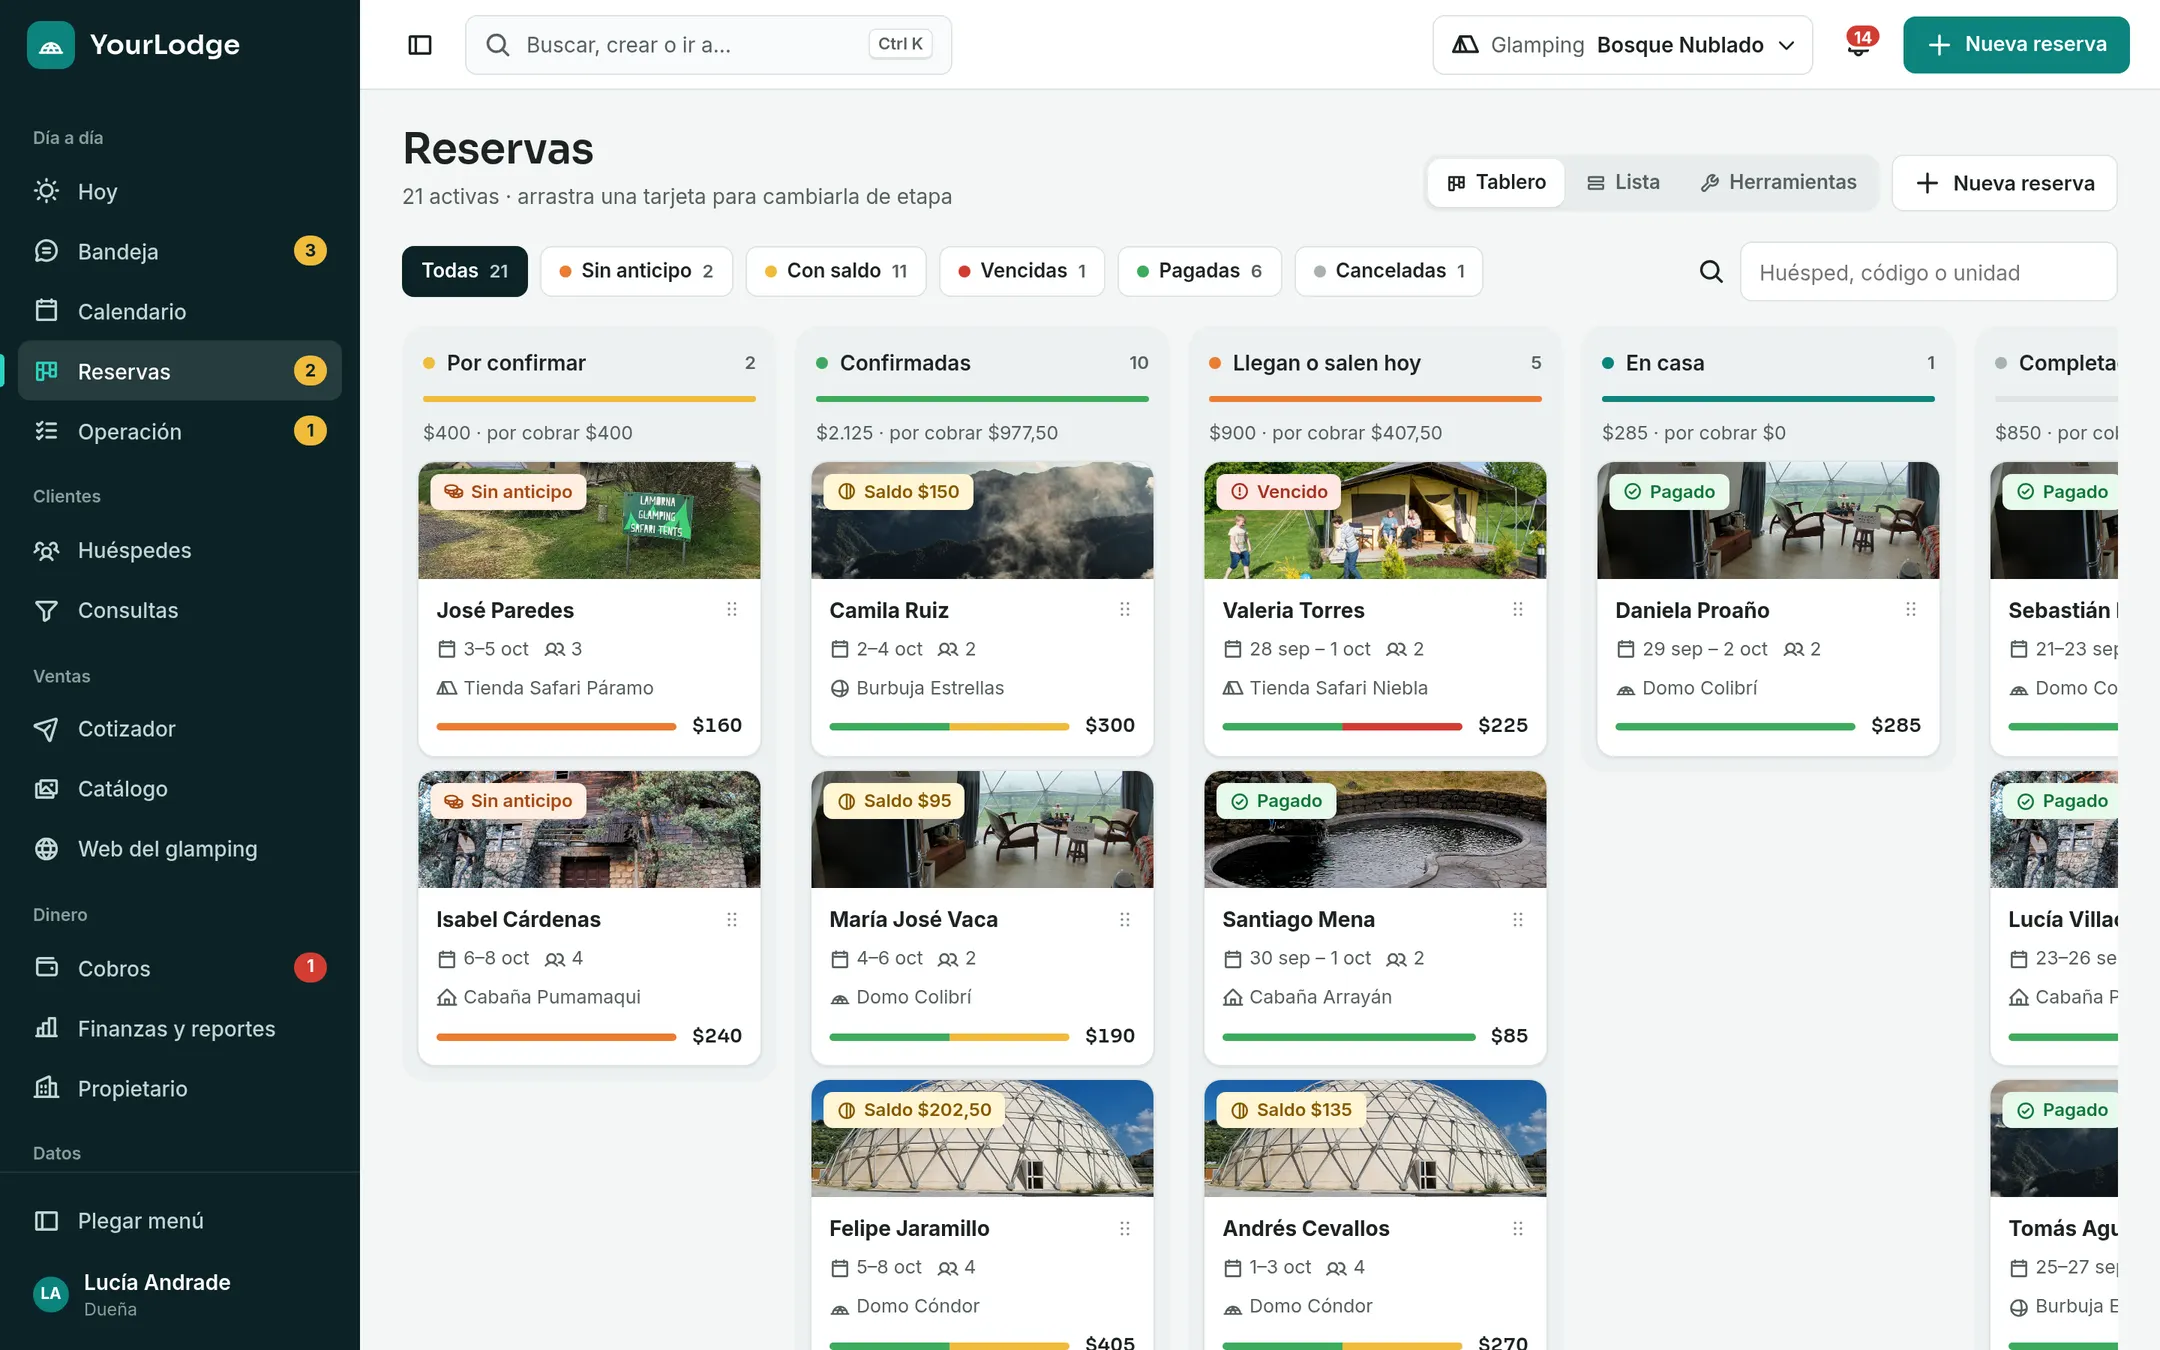The width and height of the screenshot is (2160, 1350).
Task: Click Vencido badge on Valeria Torres card
Action: (x=1278, y=491)
